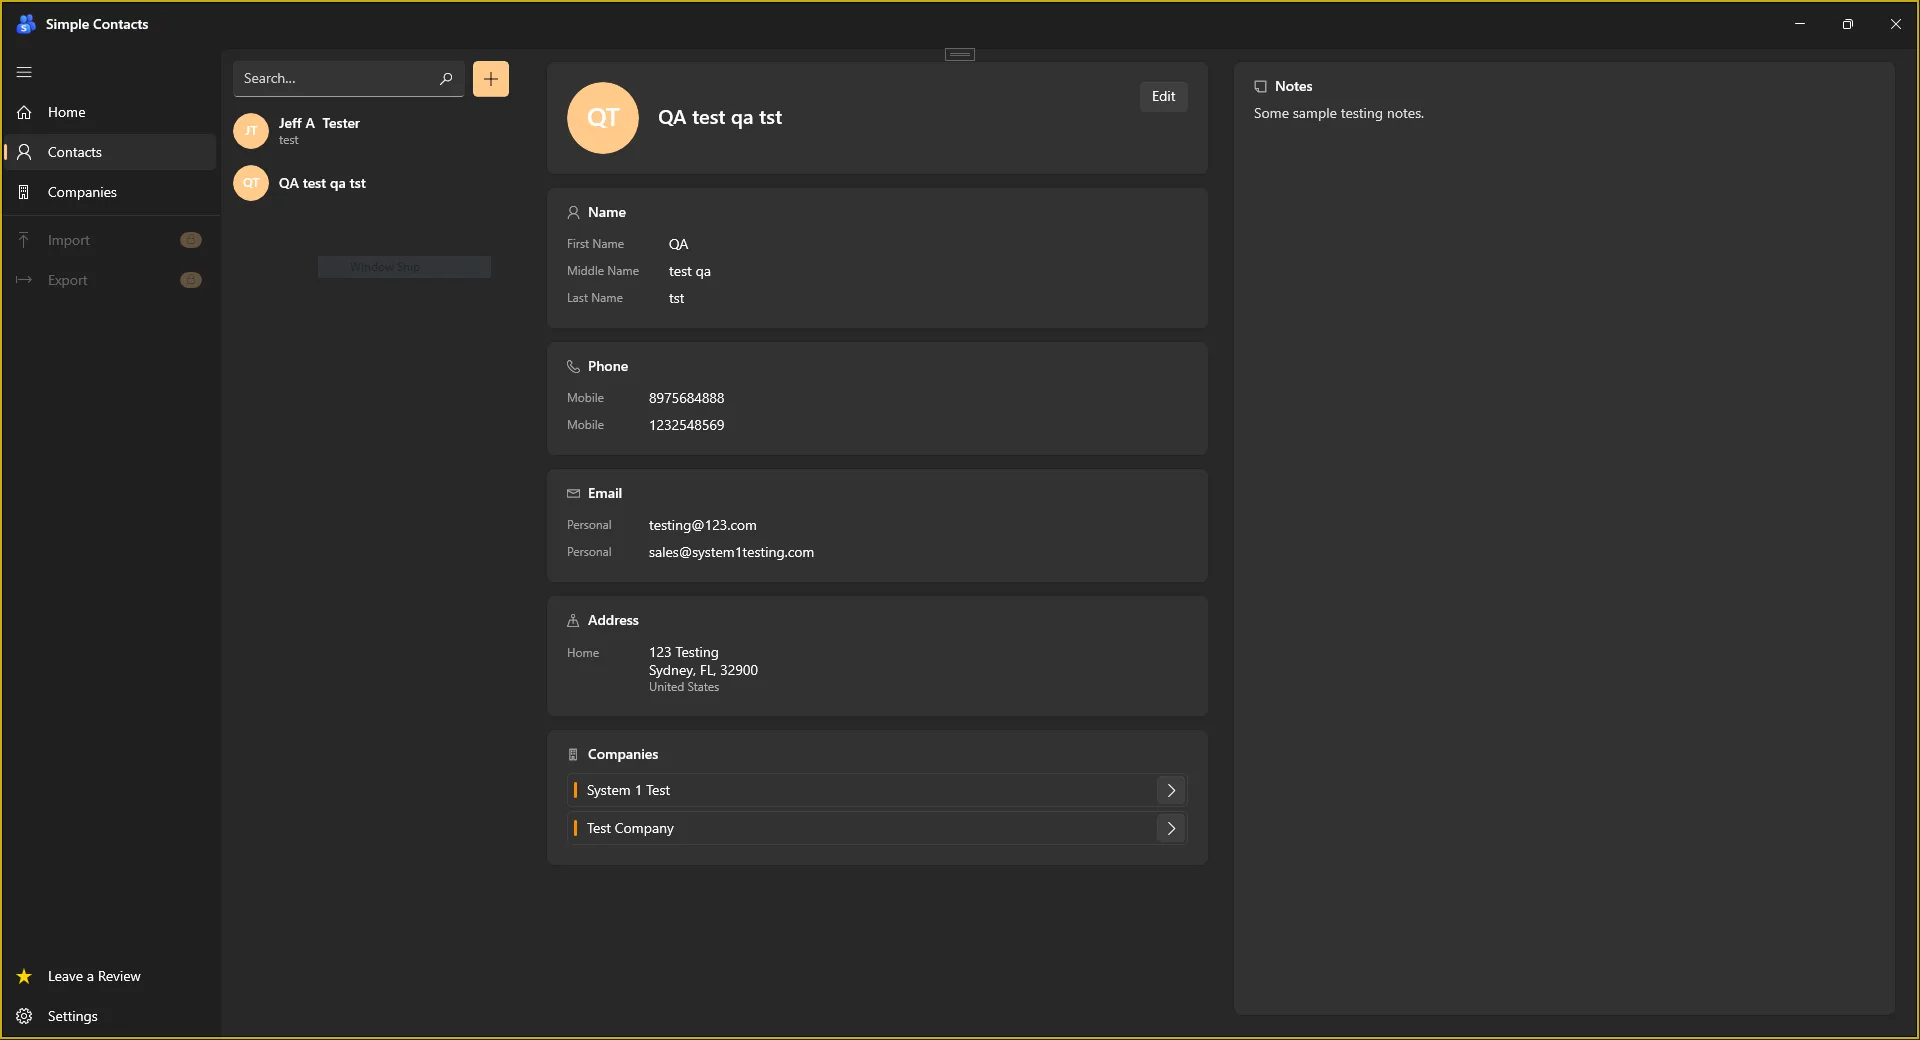Screen dimensions: 1920x1040
Task: Add a new contact with plus button
Action: (x=491, y=79)
